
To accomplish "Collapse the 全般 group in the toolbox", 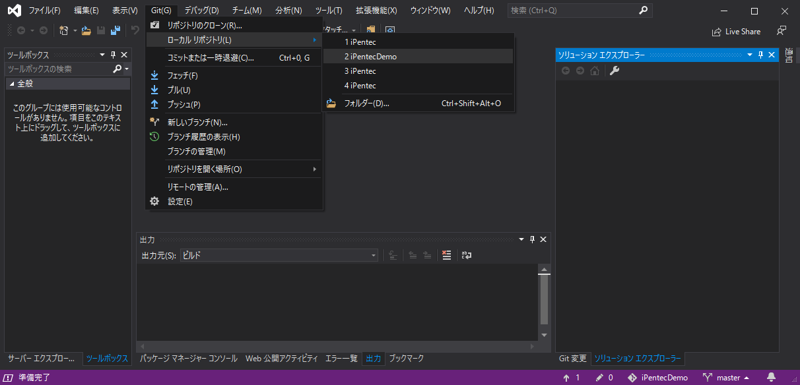I will 11,84.
